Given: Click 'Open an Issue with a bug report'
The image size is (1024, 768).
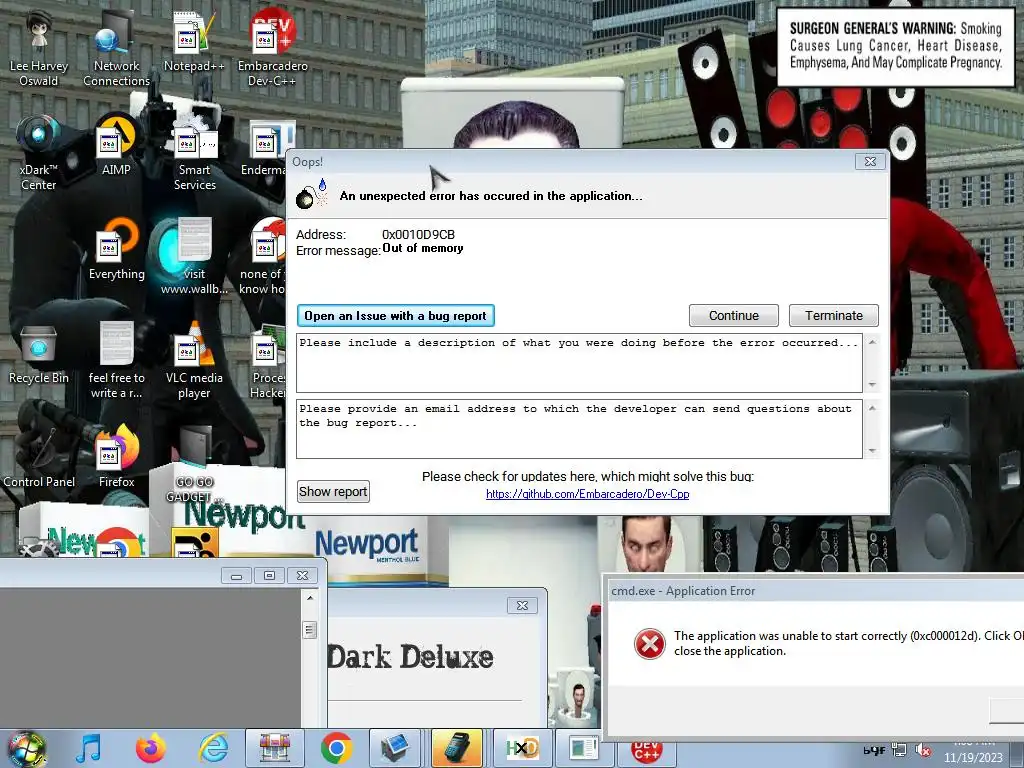Looking at the screenshot, I should (x=396, y=315).
